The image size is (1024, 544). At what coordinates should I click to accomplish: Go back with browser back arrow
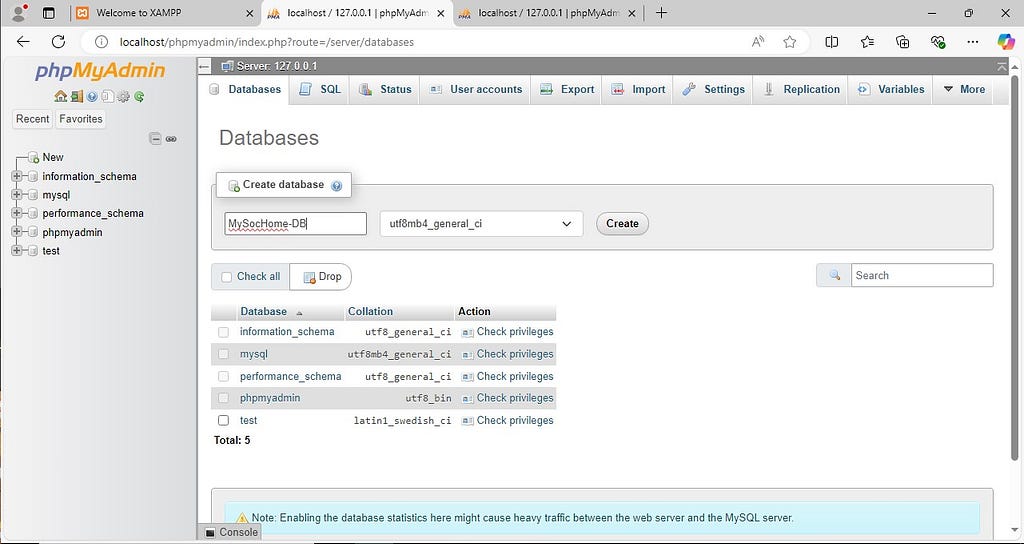click(x=23, y=42)
